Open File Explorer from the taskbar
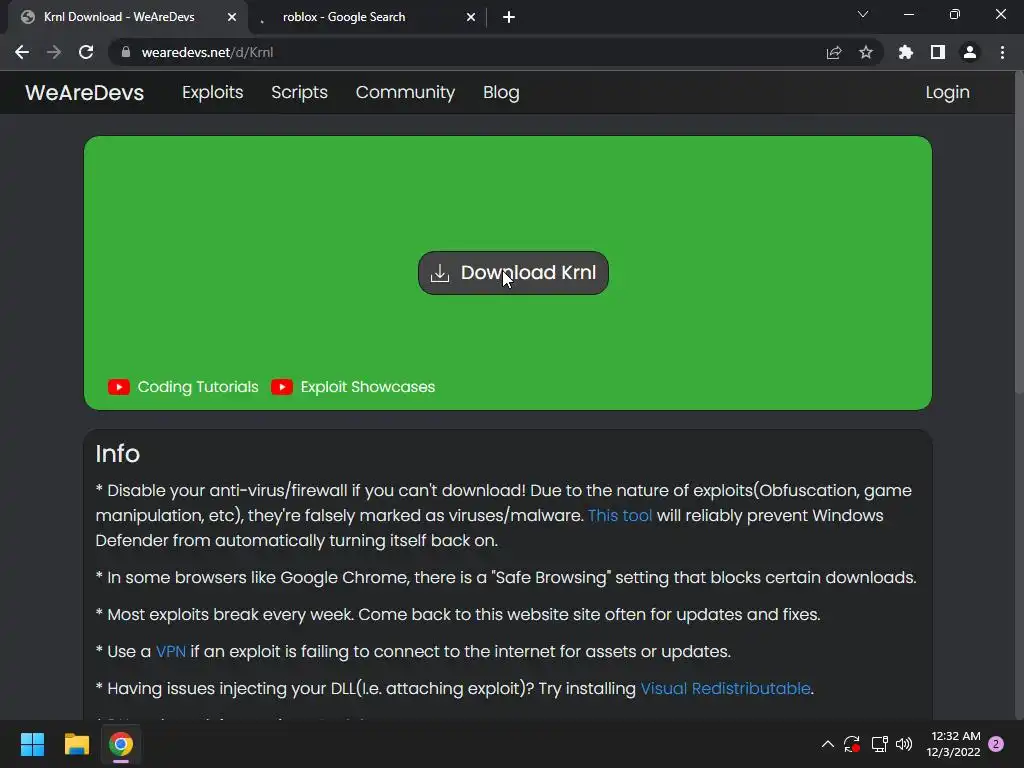The image size is (1024, 768). click(76, 744)
